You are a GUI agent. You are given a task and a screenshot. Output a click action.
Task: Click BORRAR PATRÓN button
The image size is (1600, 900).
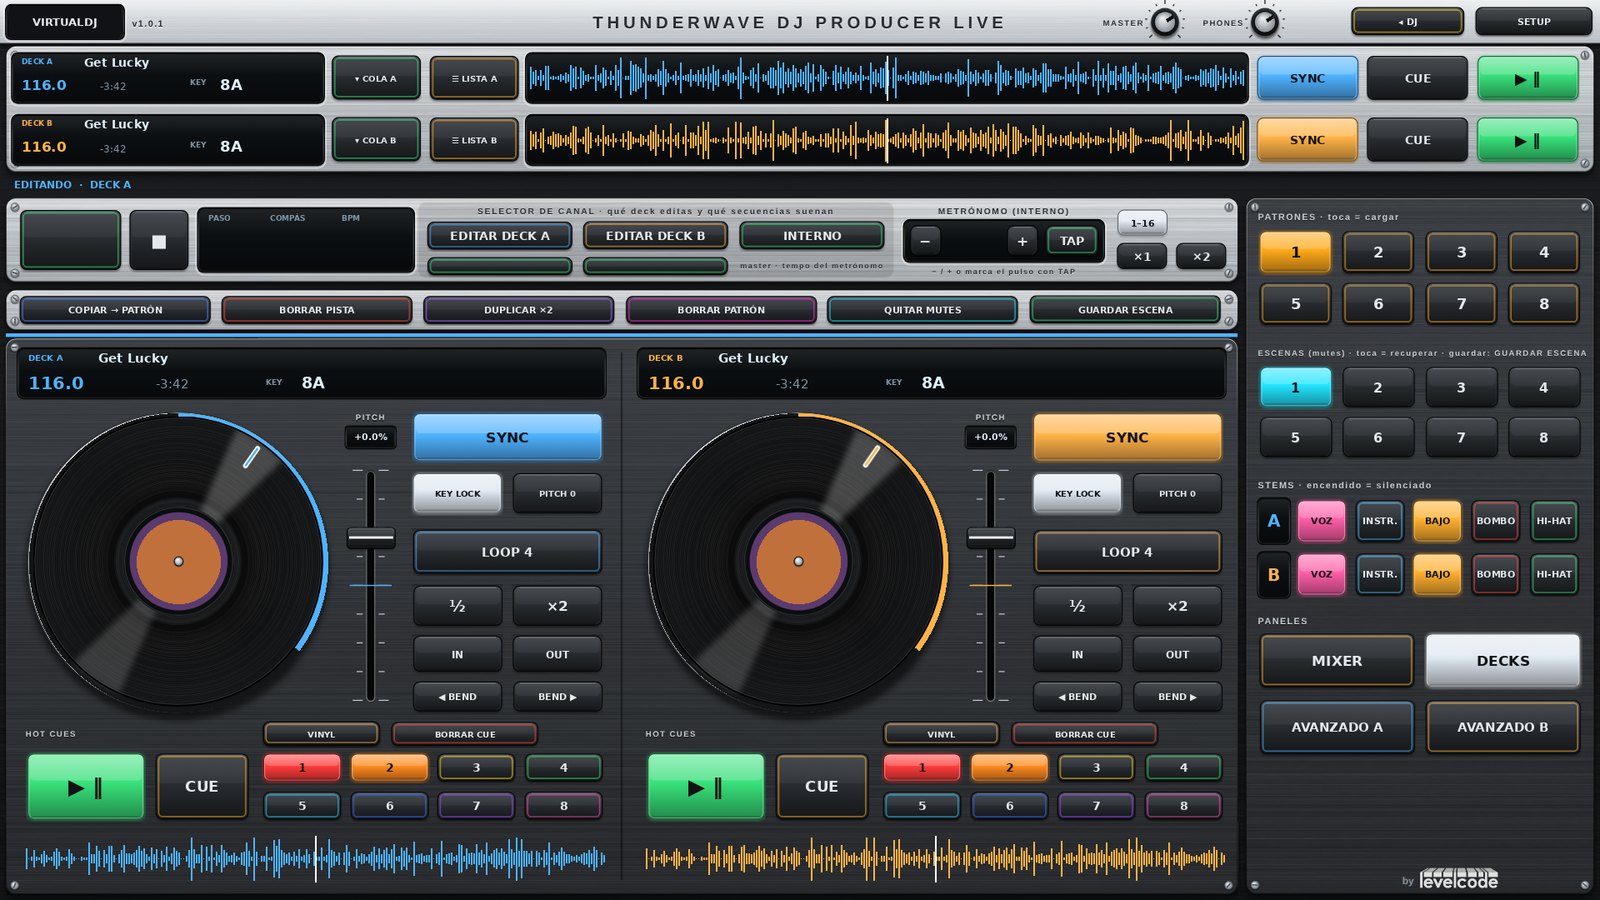(721, 311)
